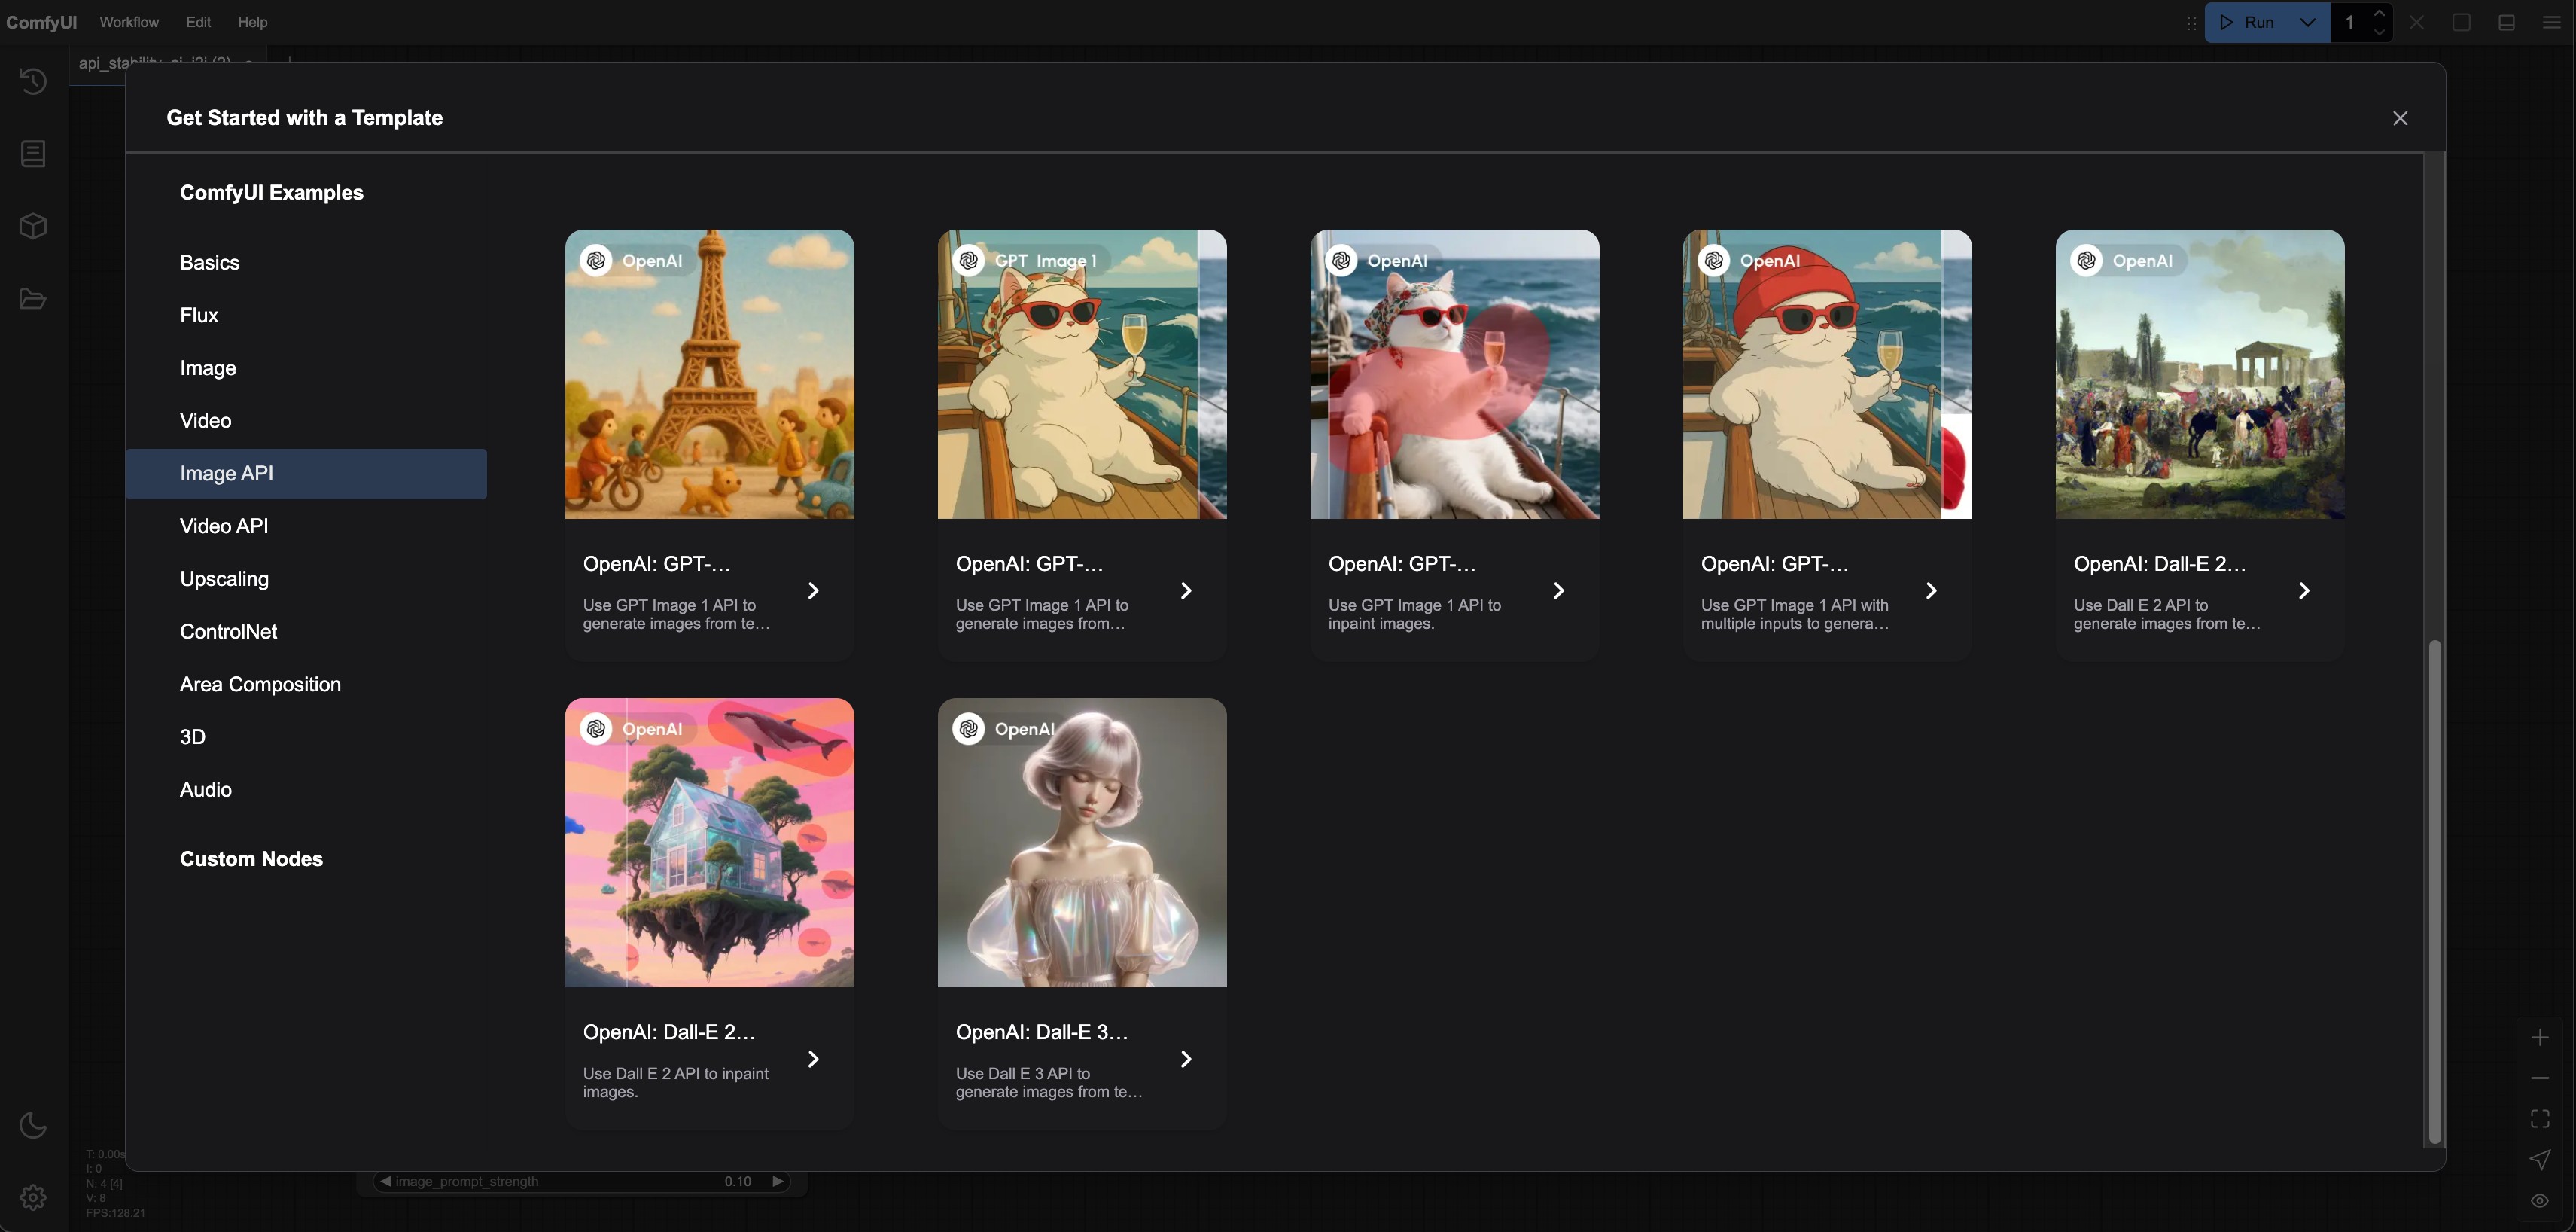Open the workflows folder icon
This screenshot has width=2576, height=1232.
(x=33, y=299)
